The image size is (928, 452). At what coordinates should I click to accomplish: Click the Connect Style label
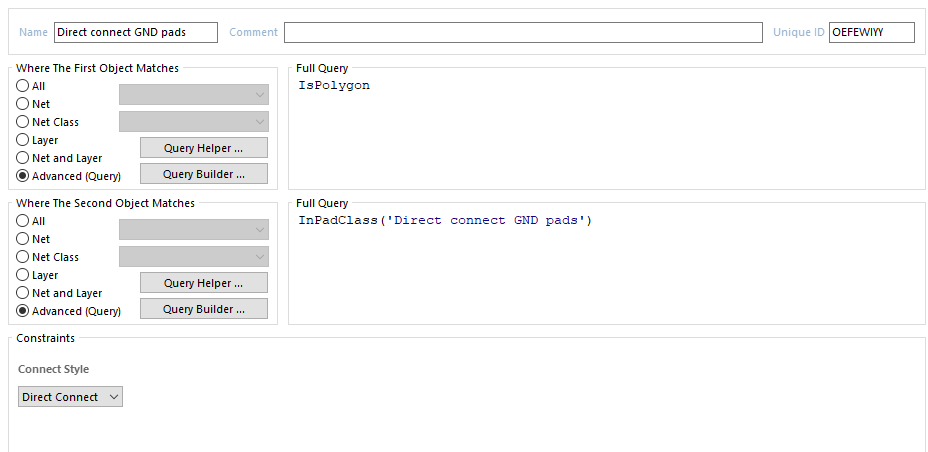point(53,369)
